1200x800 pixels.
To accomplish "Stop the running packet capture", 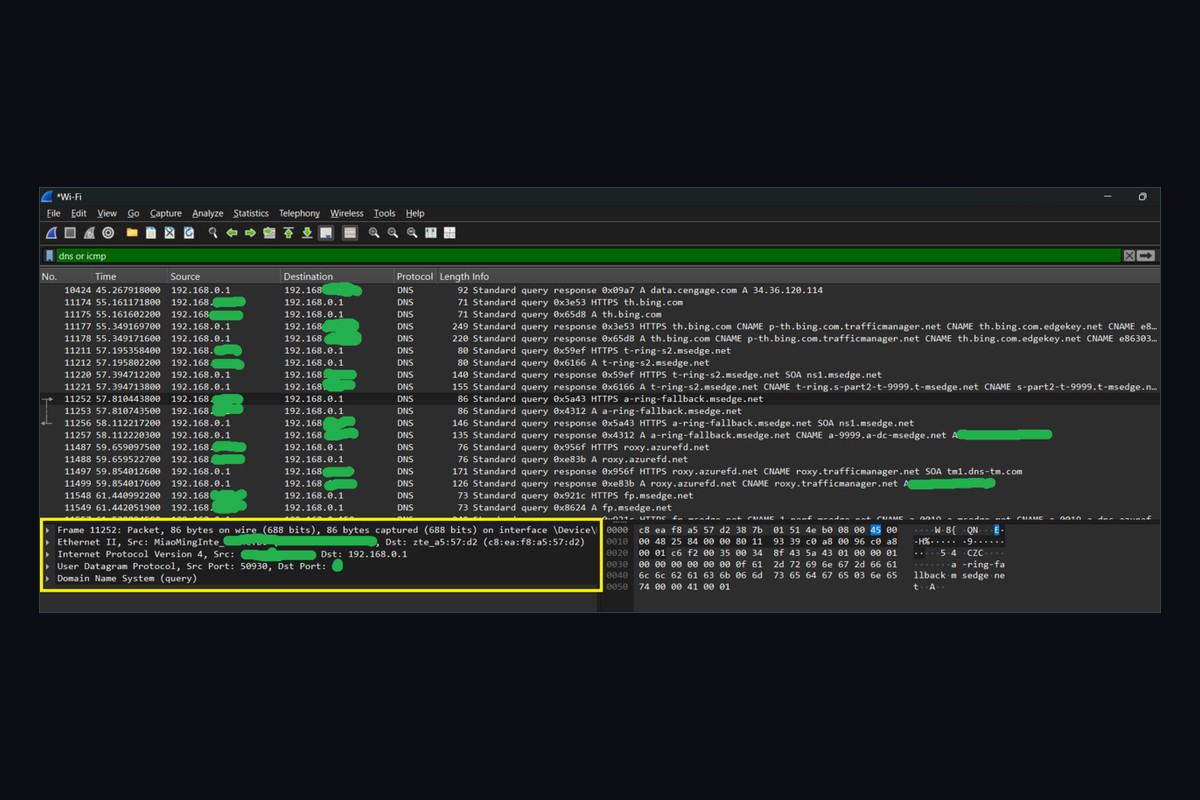I will pos(70,232).
